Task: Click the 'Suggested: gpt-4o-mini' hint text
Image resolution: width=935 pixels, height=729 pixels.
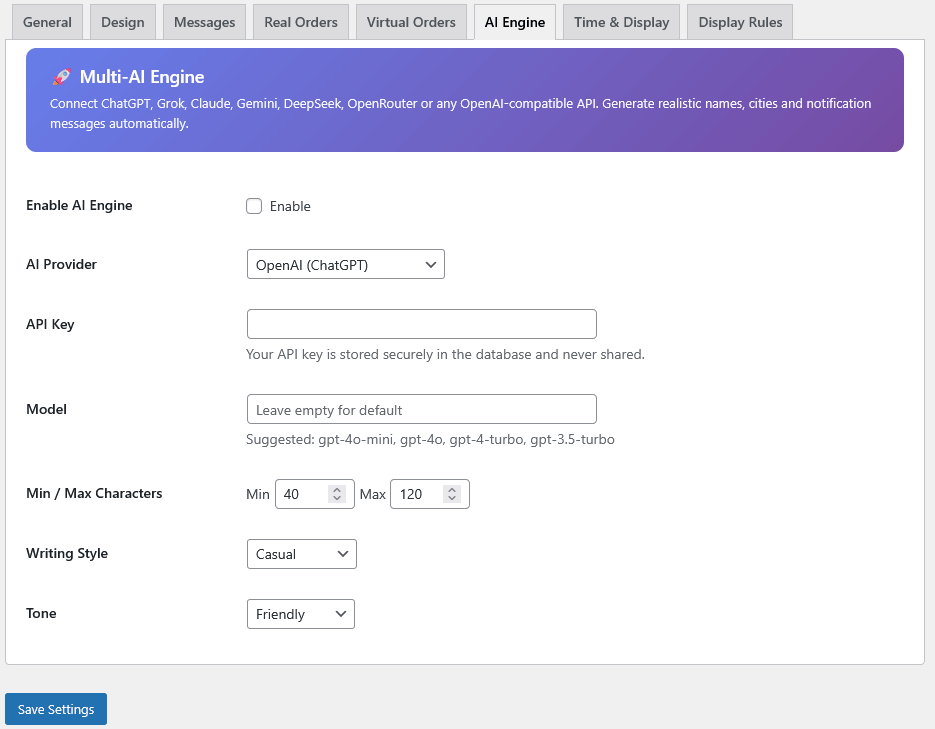Action: 430,439
